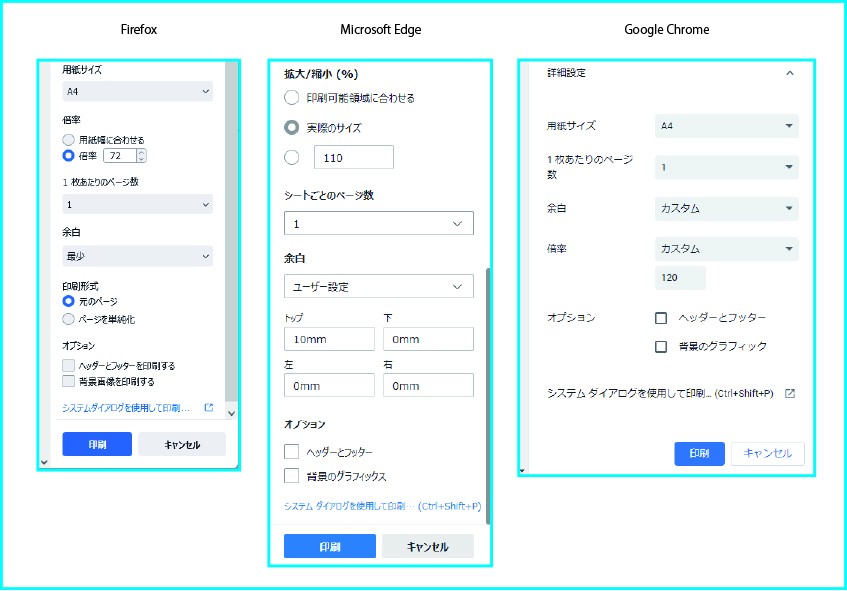
Task: Click the scale field showing 120 in Chrome
Action: coord(680,278)
